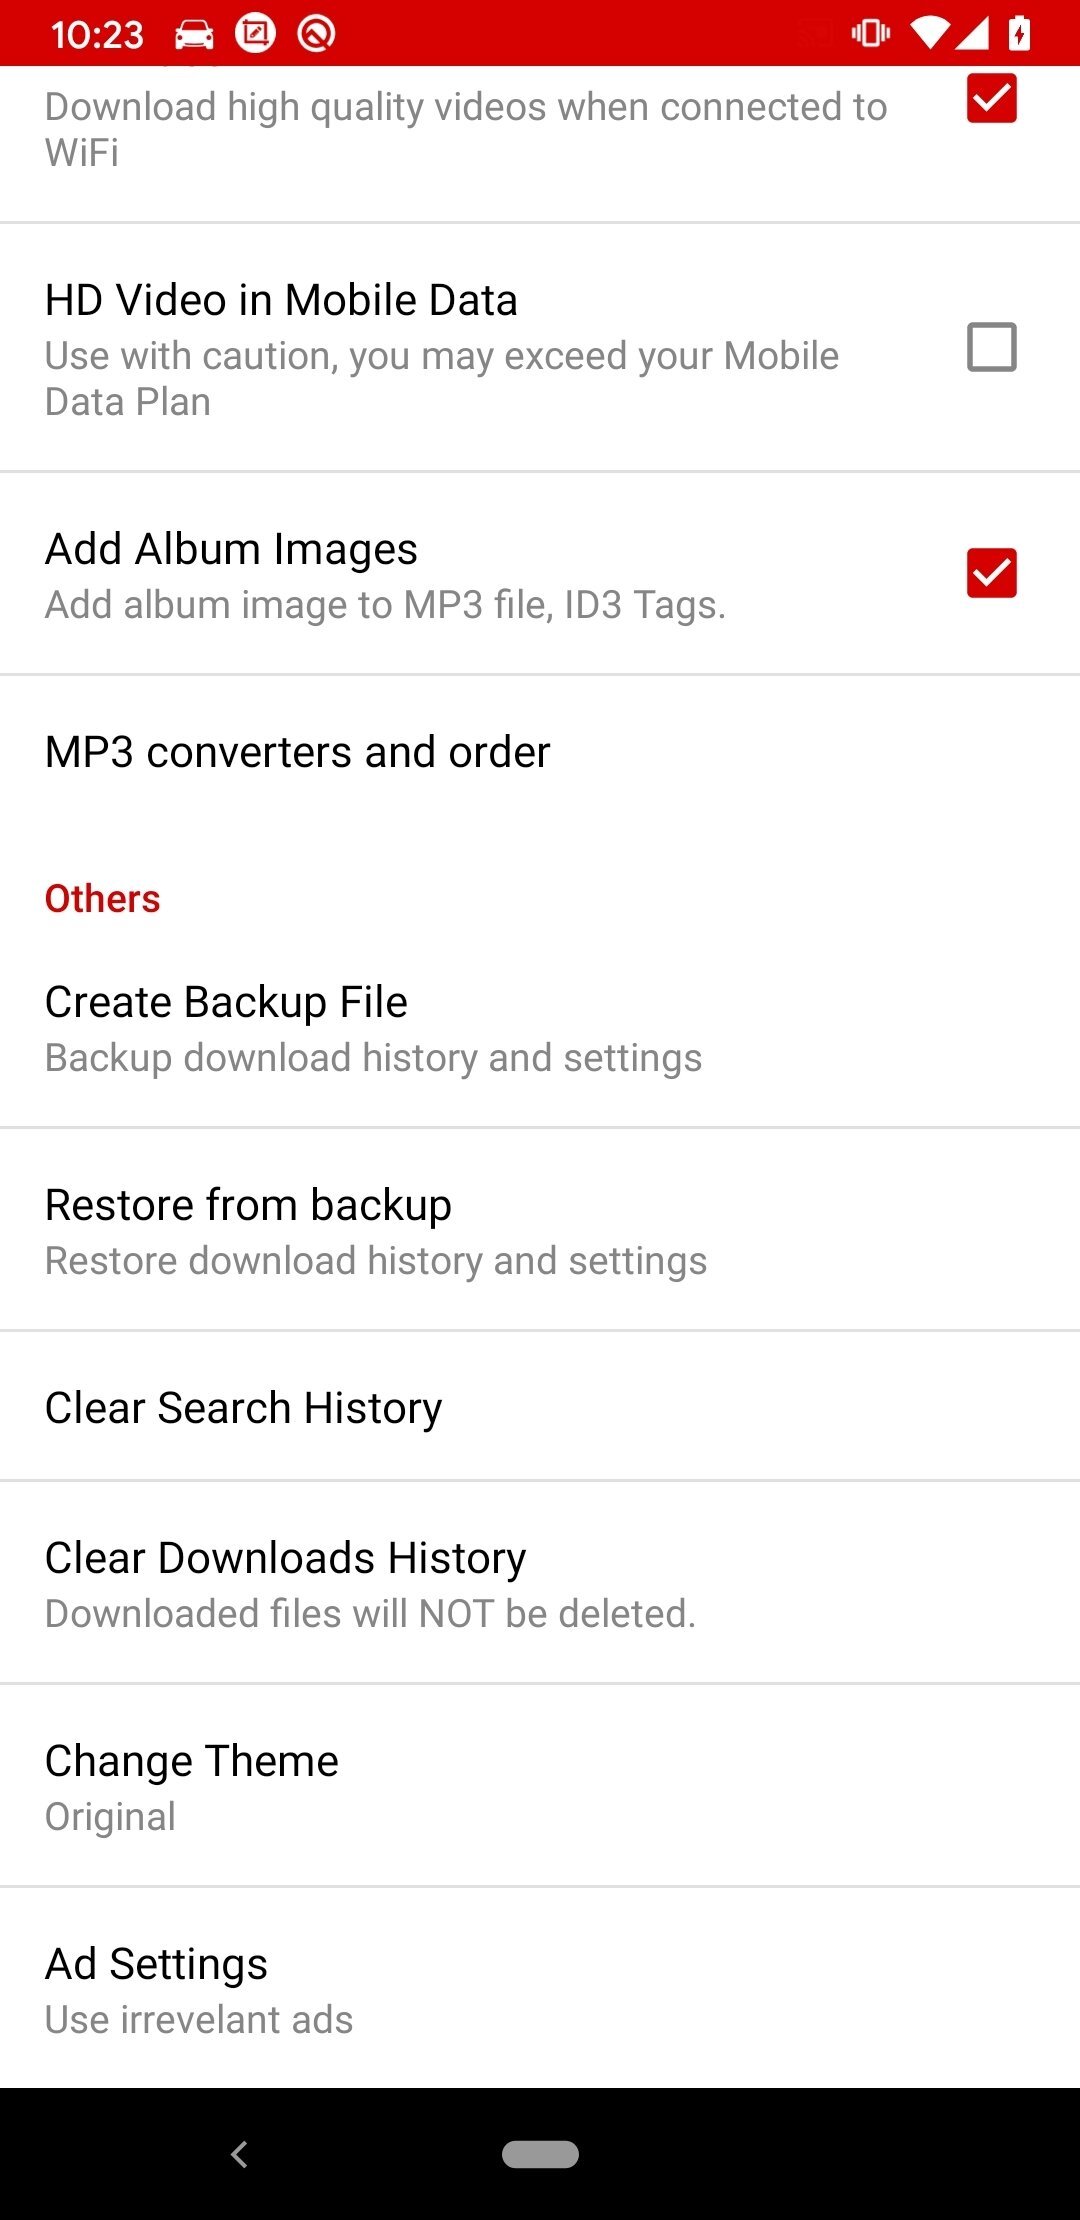
Task: Tap the car mode status icon
Action: coord(194,35)
